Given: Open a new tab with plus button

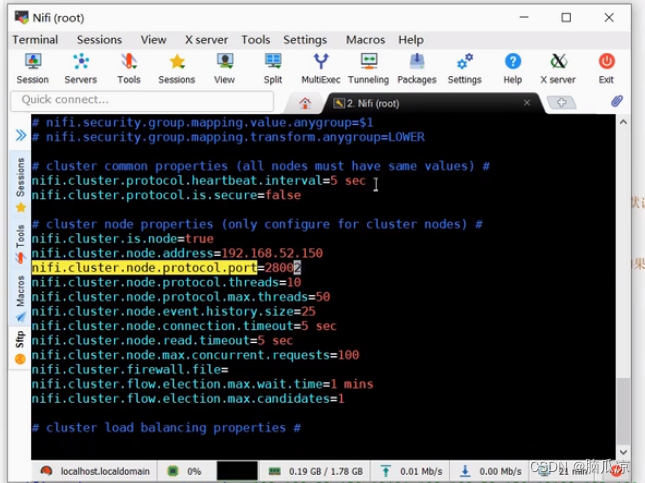Looking at the screenshot, I should 561,102.
